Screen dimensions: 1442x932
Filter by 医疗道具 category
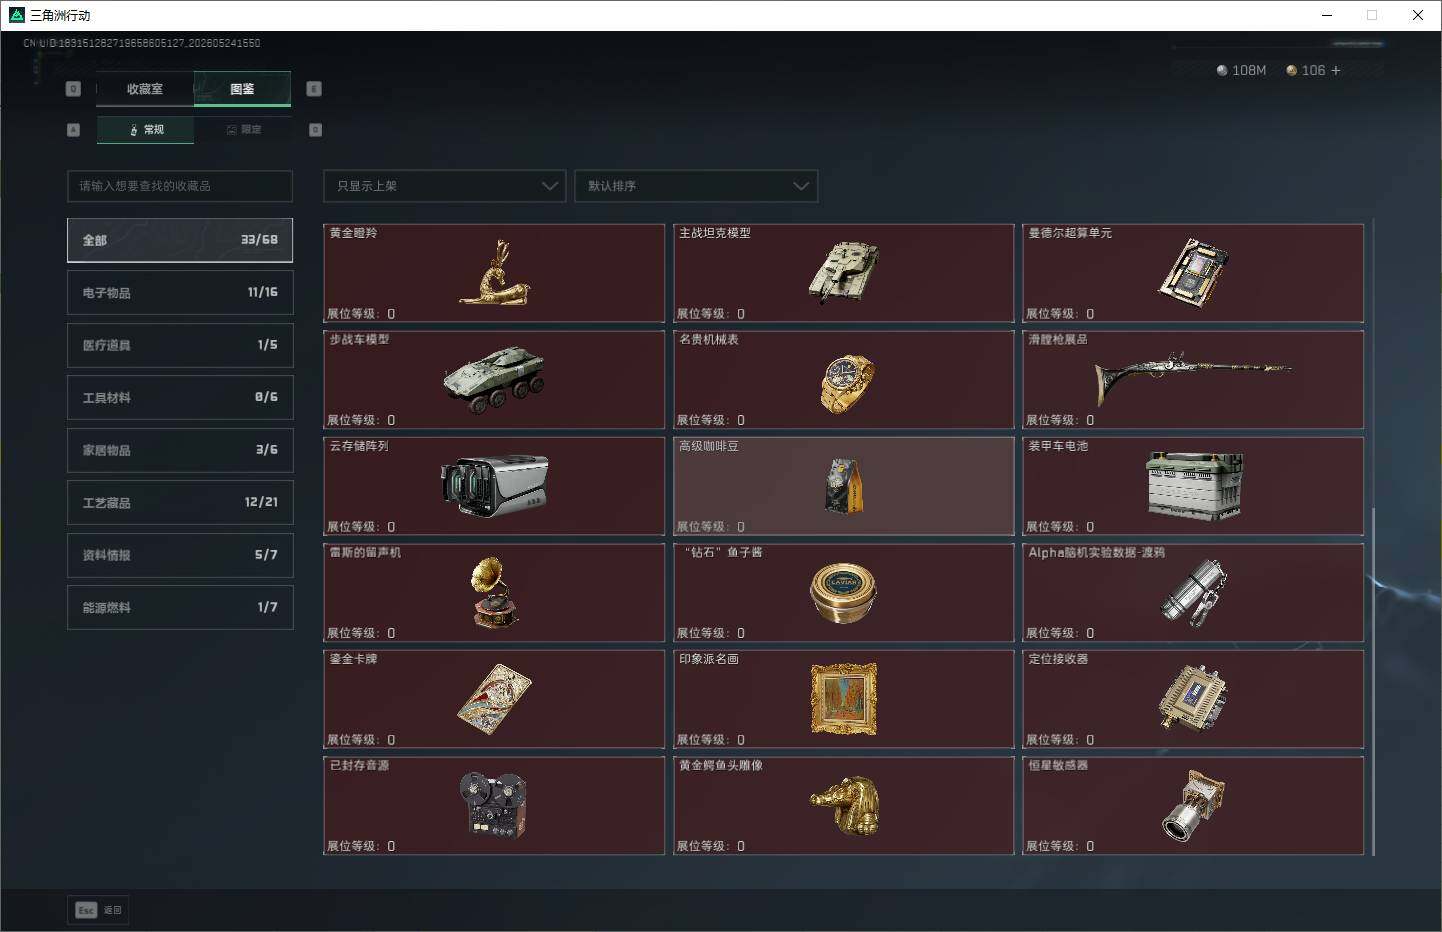180,345
